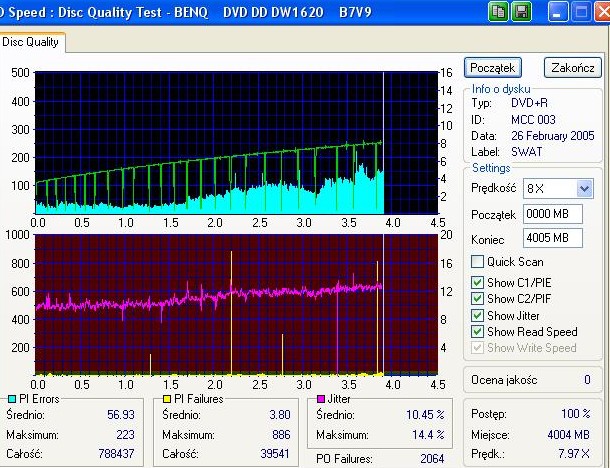The height and width of the screenshot is (468, 610).
Task: Click the Początek 0000 MB field
Action: coord(552,214)
